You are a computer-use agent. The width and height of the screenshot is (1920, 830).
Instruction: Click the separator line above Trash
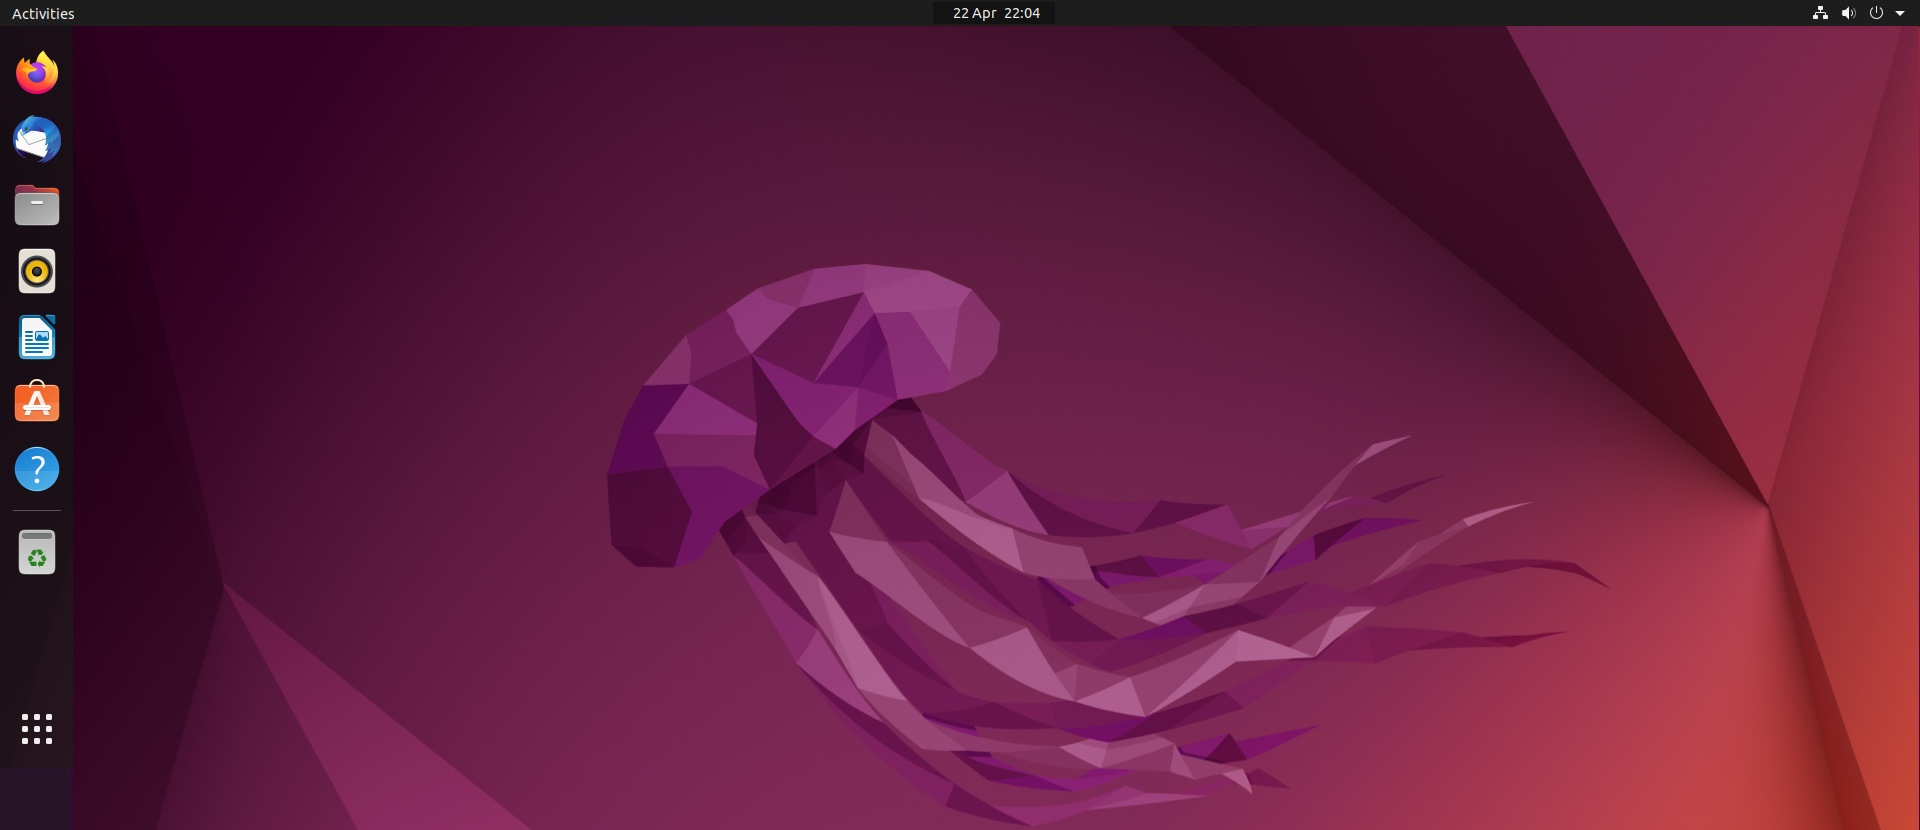point(37,510)
